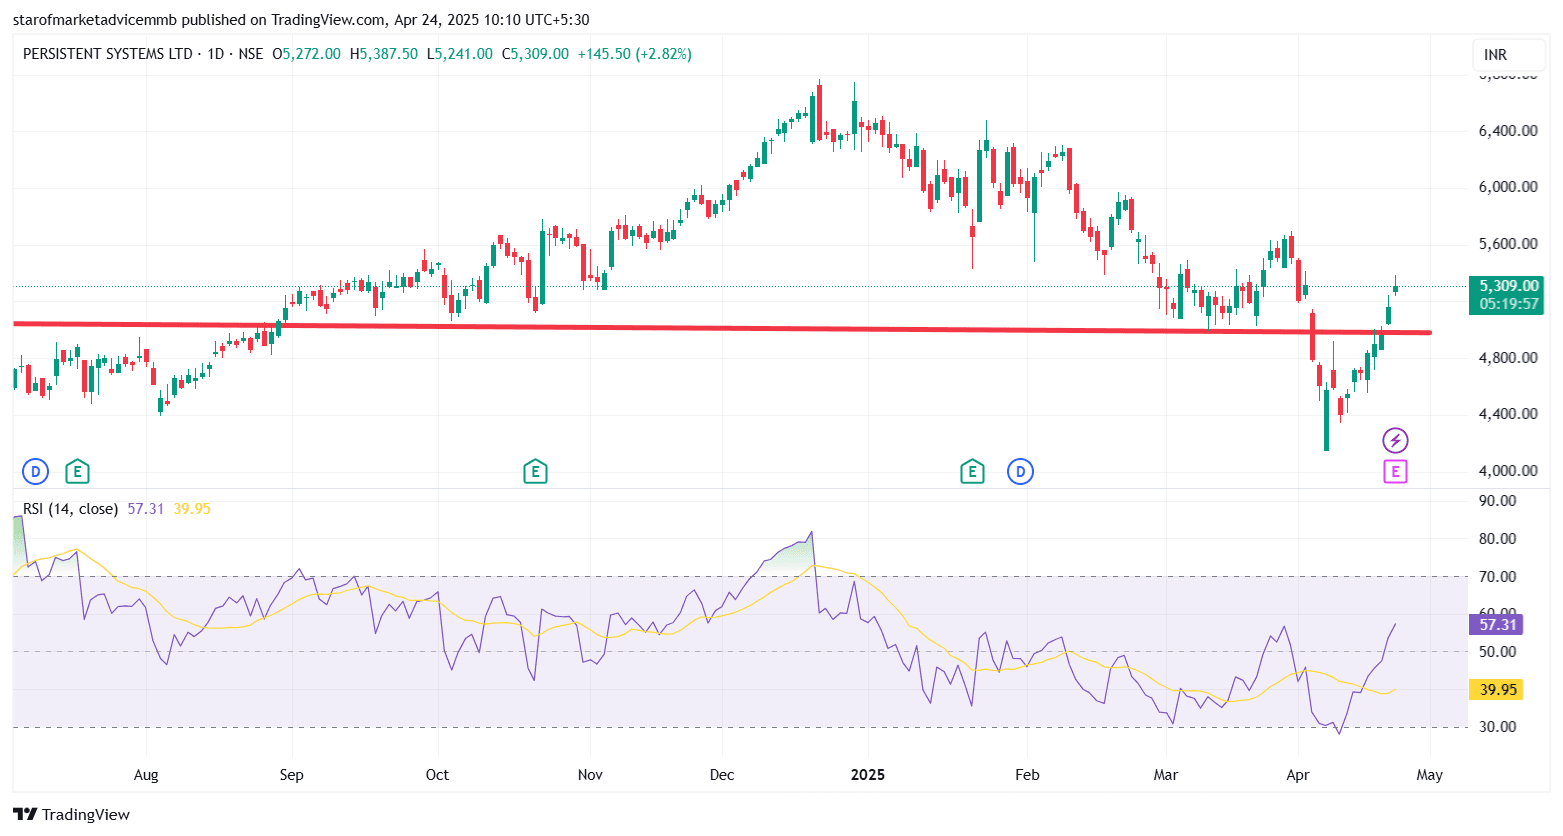The height and width of the screenshot is (836, 1563).
Task: Click the change value +145.50 (+2.82%)
Action: pyautogui.click(x=635, y=54)
